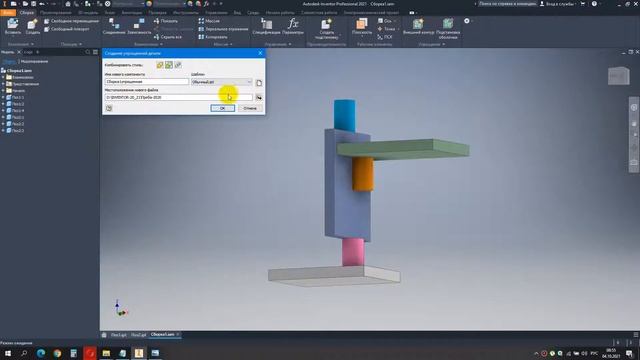
Task: Expand the Начало folder in the model tree
Action: pos(3,91)
